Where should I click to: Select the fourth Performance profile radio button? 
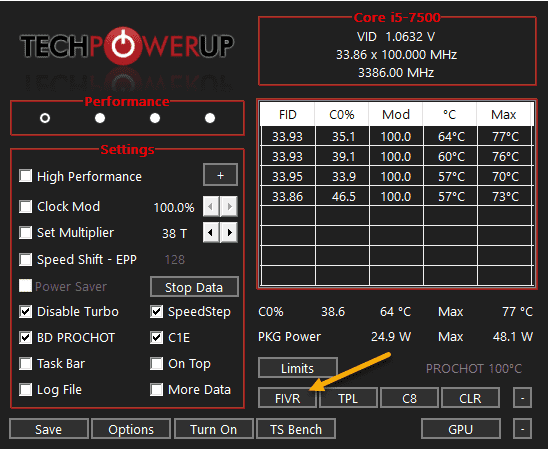210,118
